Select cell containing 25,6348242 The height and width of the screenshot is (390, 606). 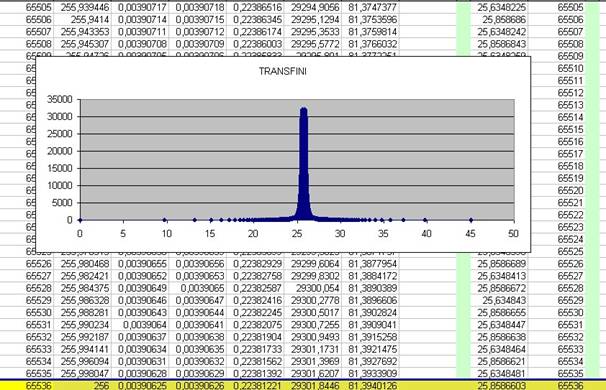(x=499, y=32)
